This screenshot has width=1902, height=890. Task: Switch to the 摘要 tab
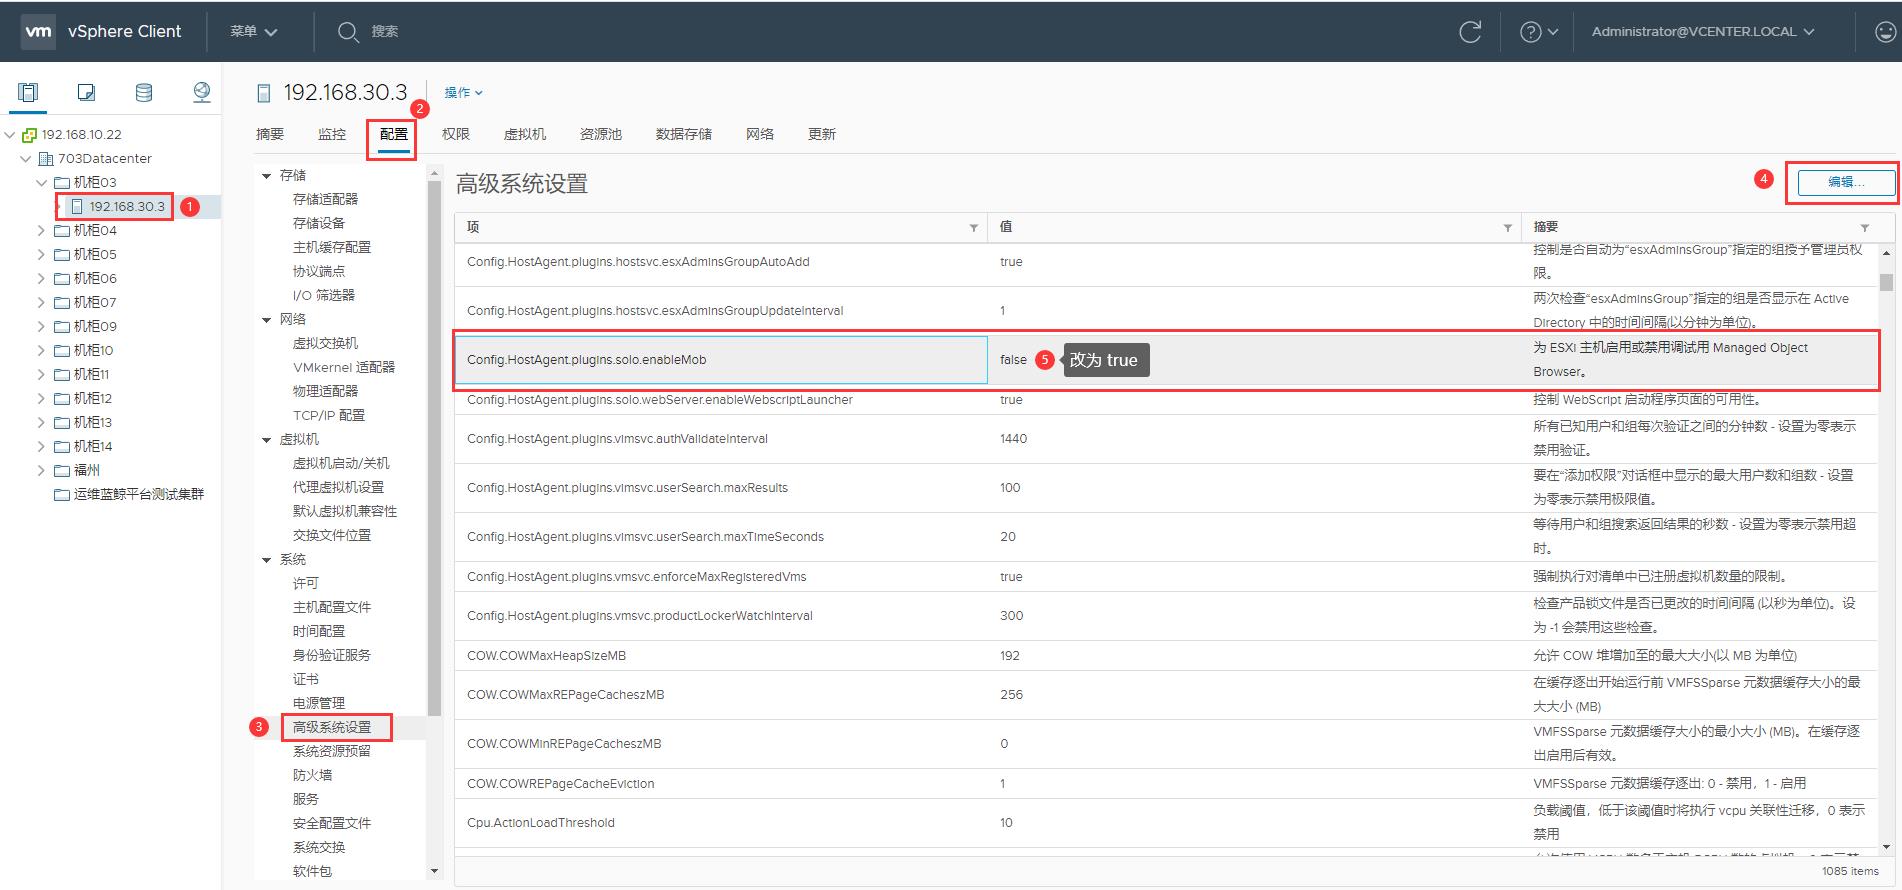point(270,134)
